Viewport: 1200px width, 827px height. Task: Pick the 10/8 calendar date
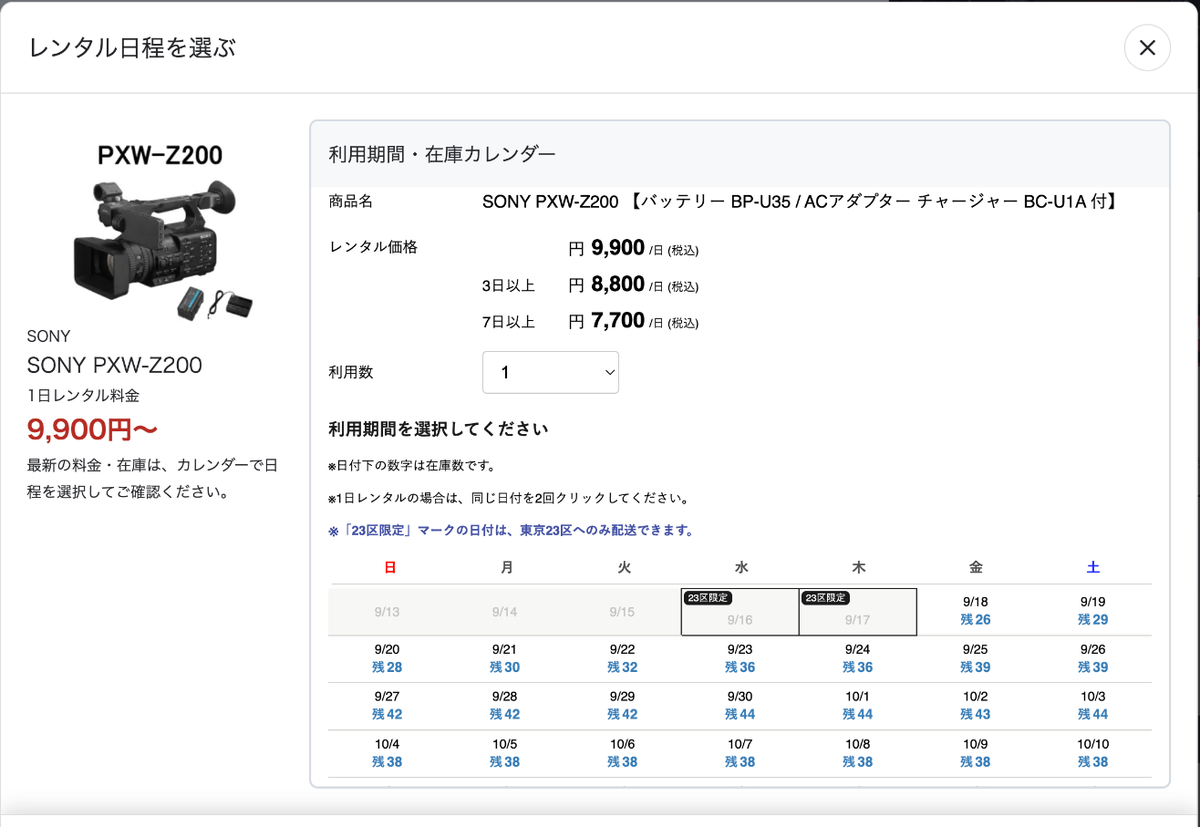point(857,753)
